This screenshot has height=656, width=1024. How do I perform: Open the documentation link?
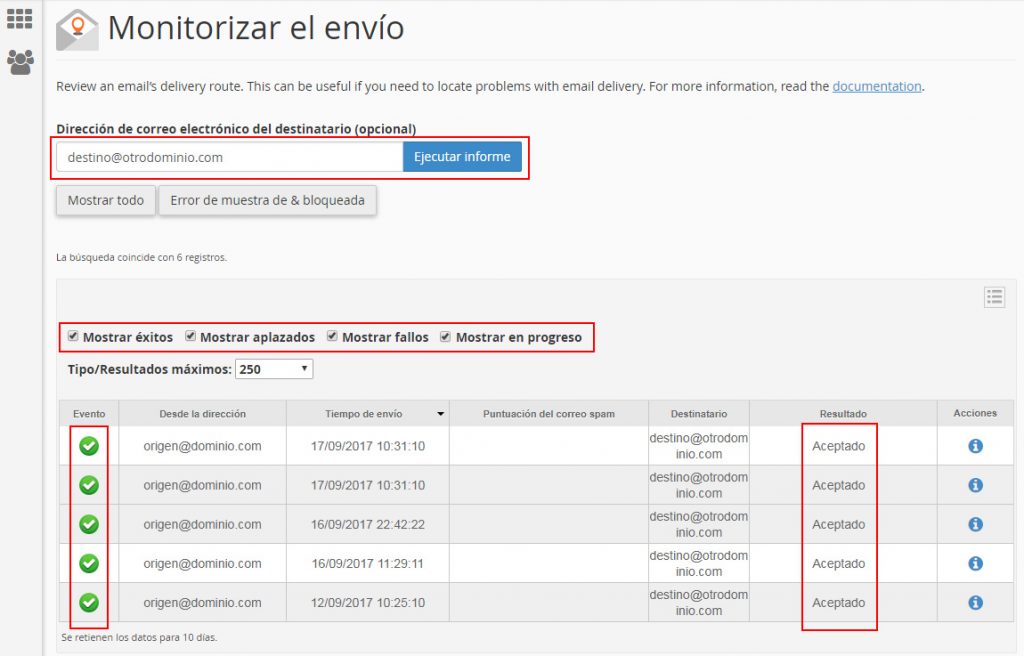[x=876, y=86]
